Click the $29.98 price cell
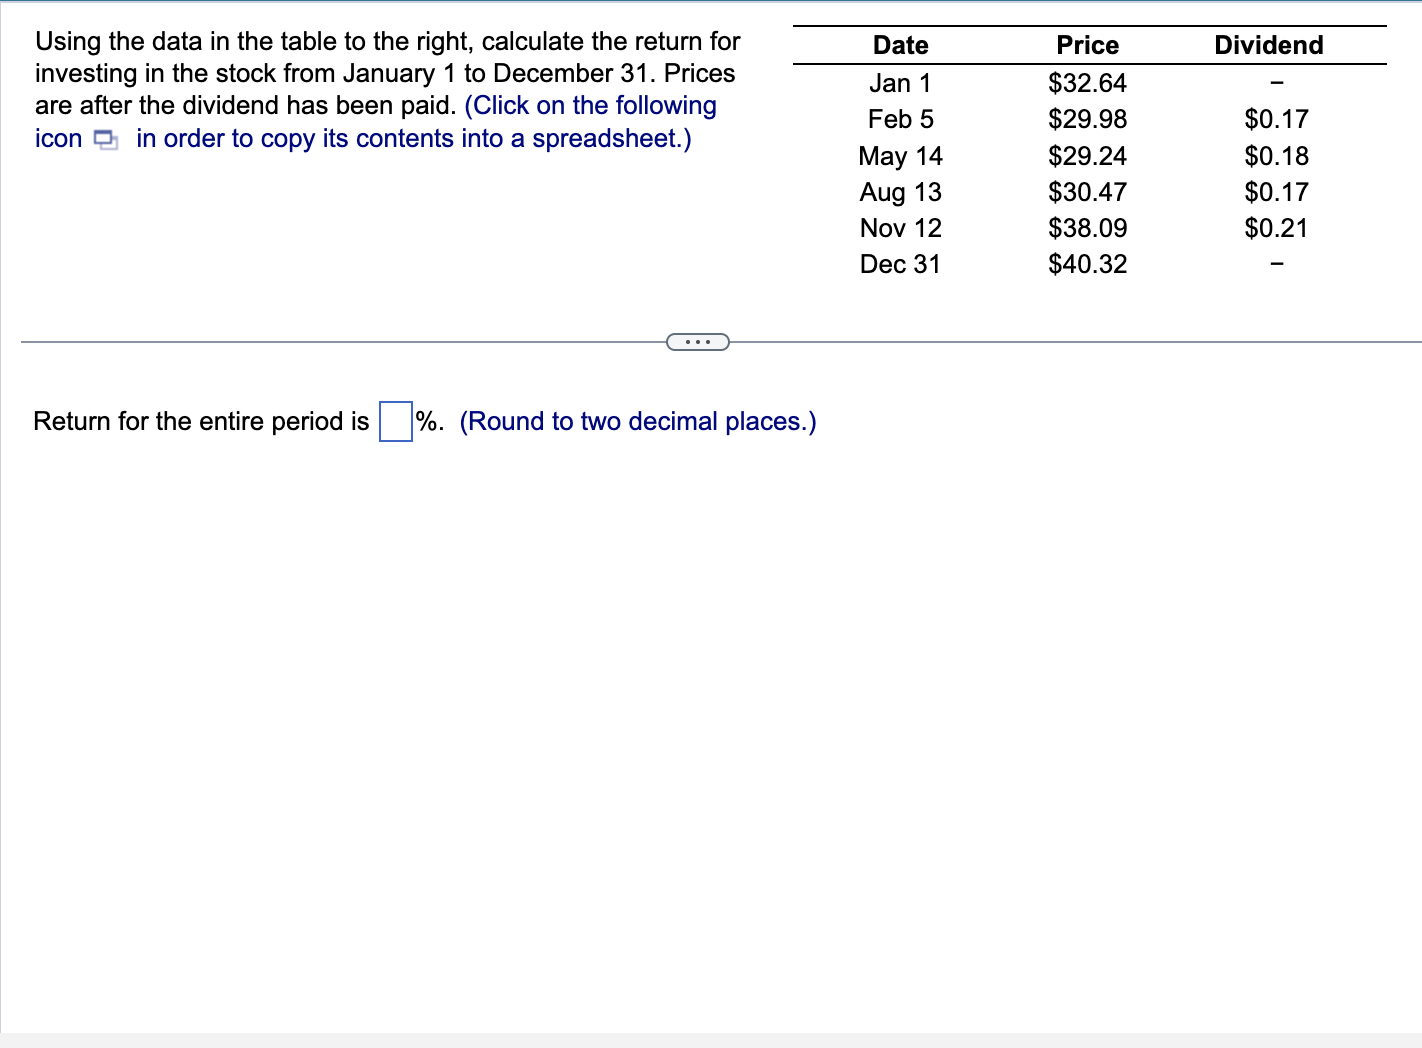 [x=1088, y=119]
